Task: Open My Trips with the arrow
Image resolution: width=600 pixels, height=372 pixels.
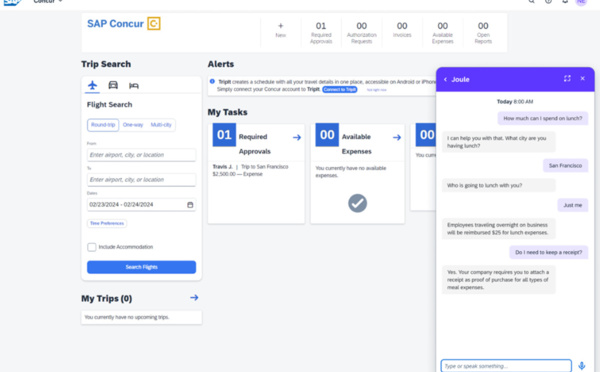Action: tap(194, 297)
